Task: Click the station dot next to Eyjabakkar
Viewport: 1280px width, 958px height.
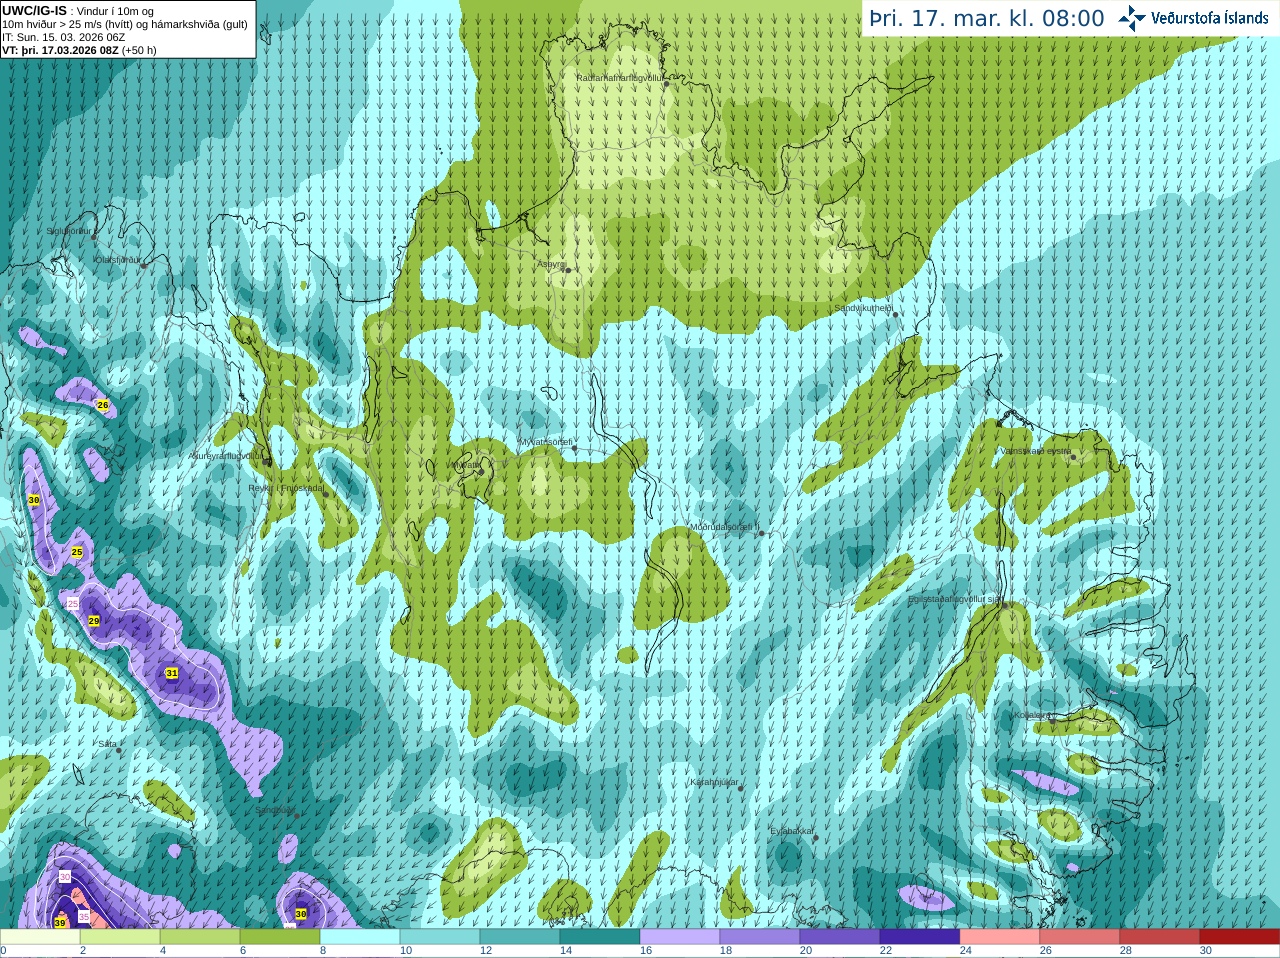Action: [x=817, y=838]
